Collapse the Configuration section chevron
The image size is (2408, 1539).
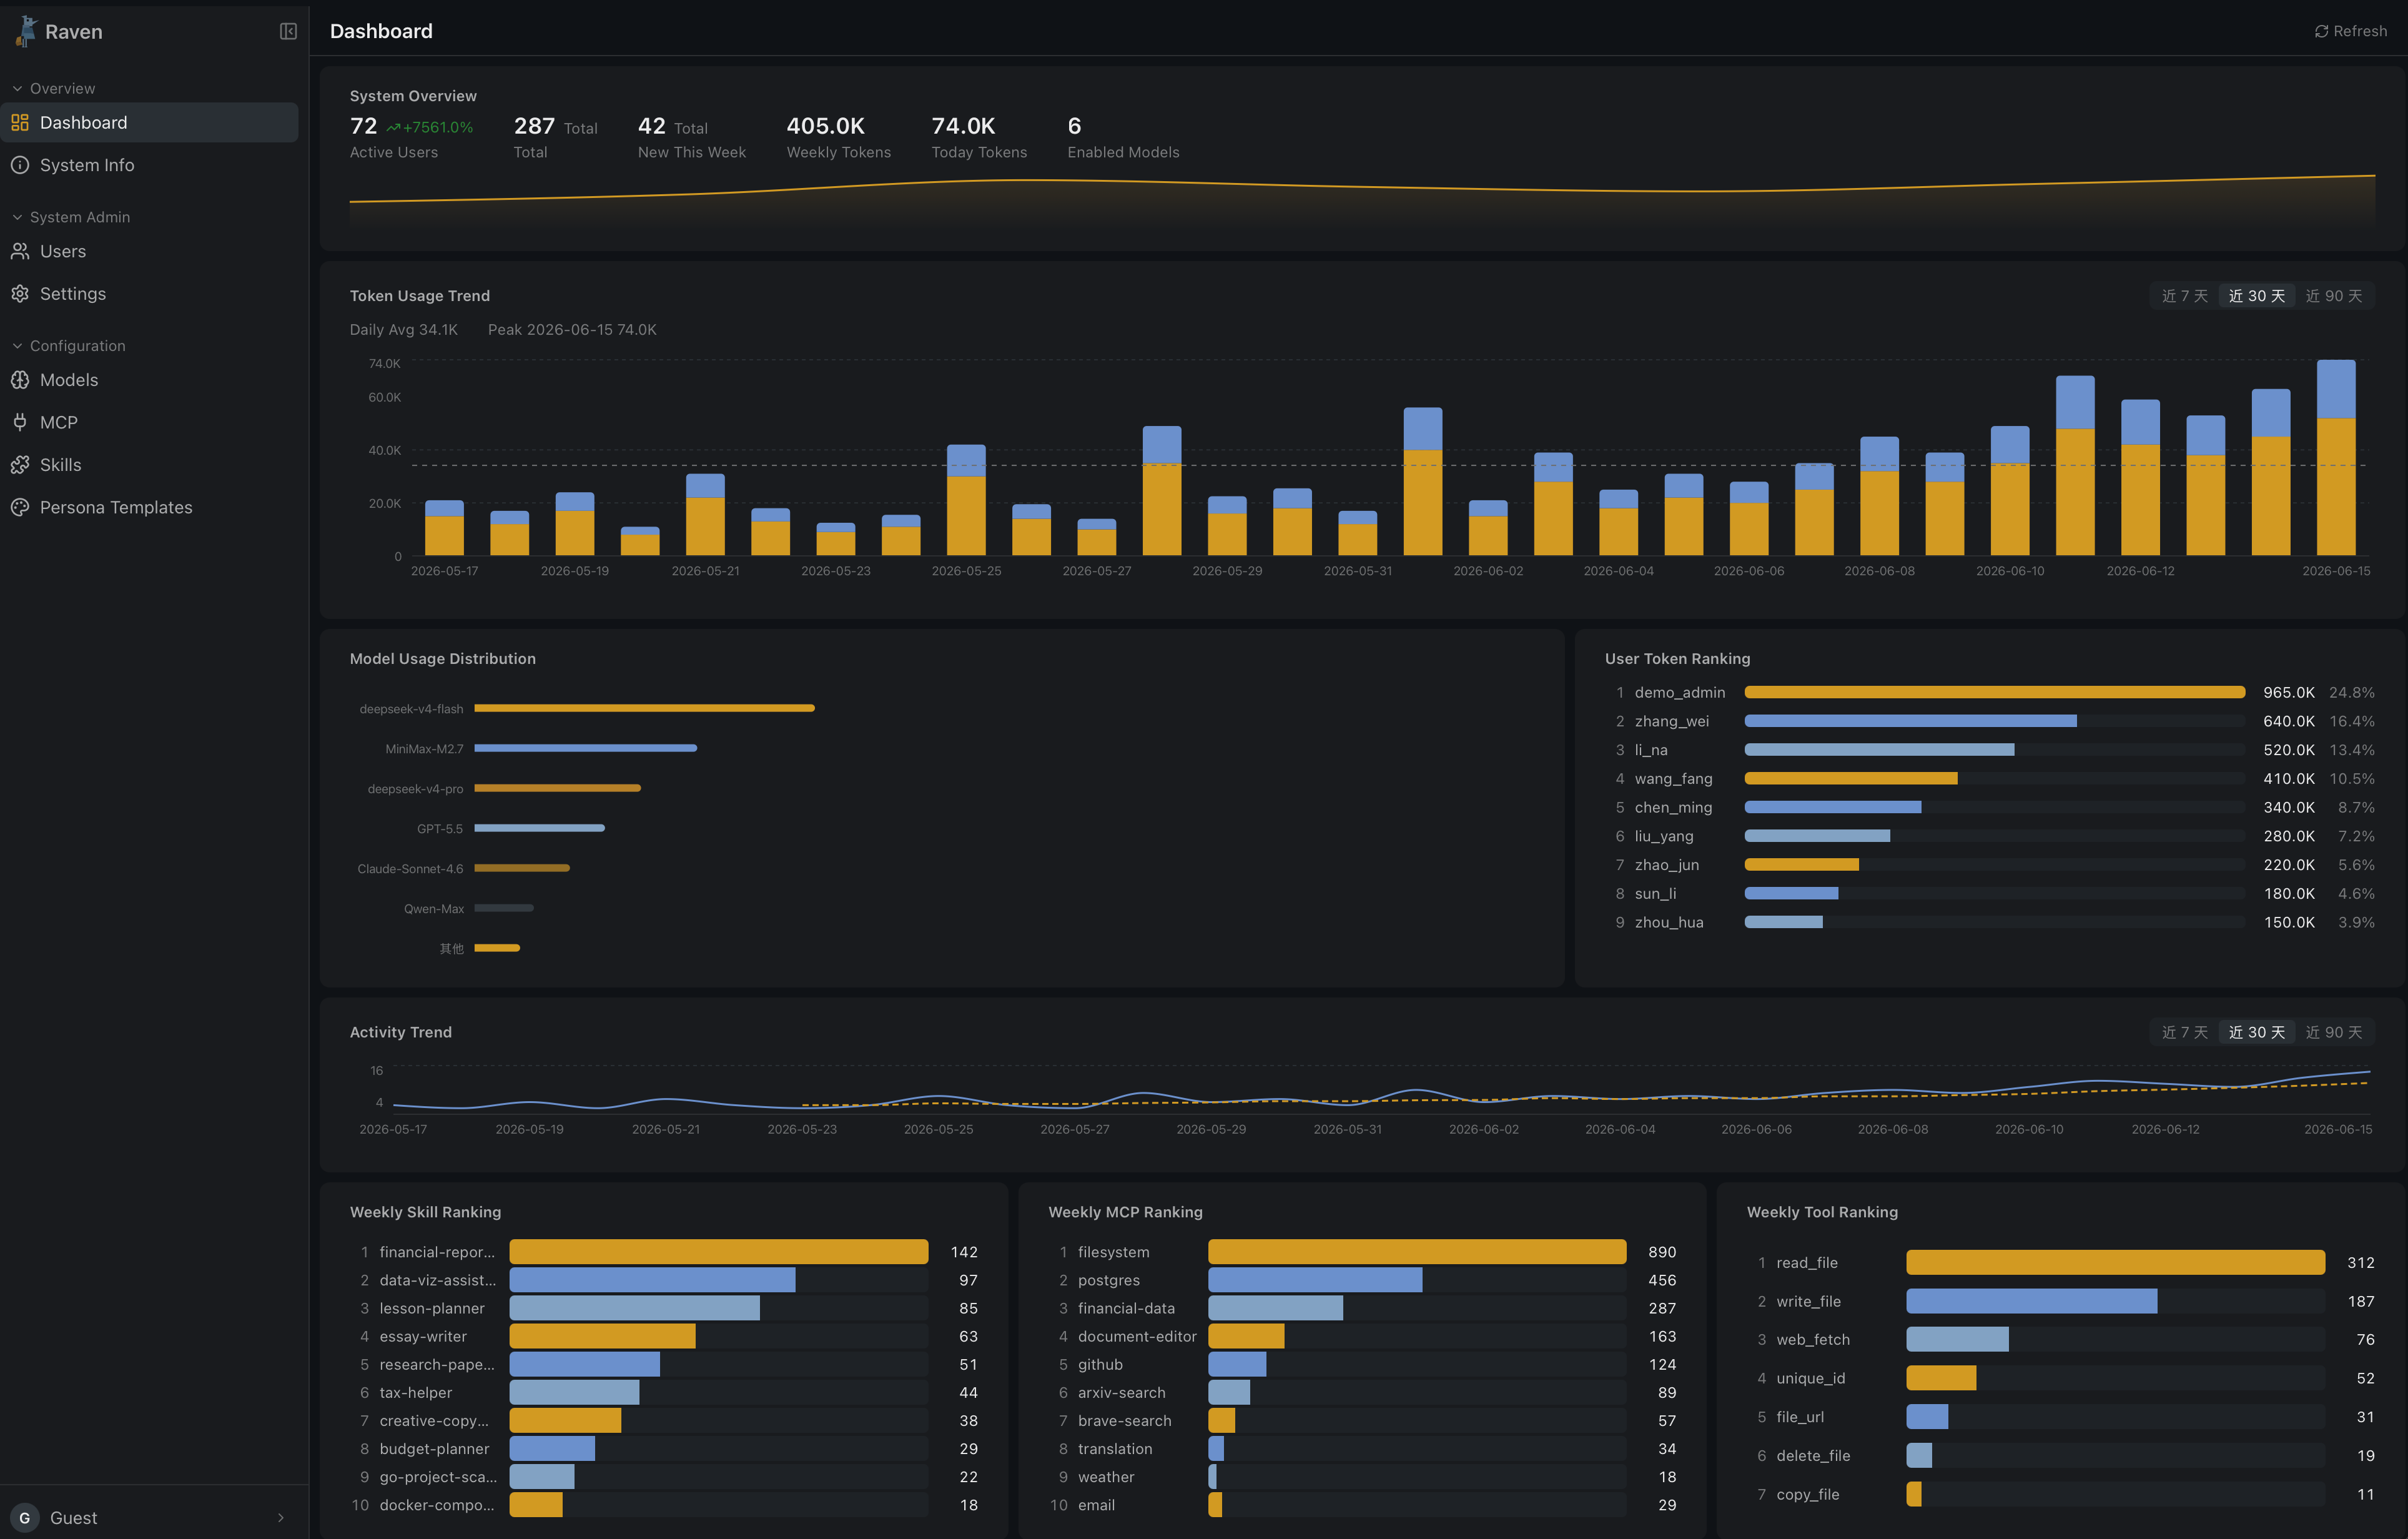pos(17,346)
